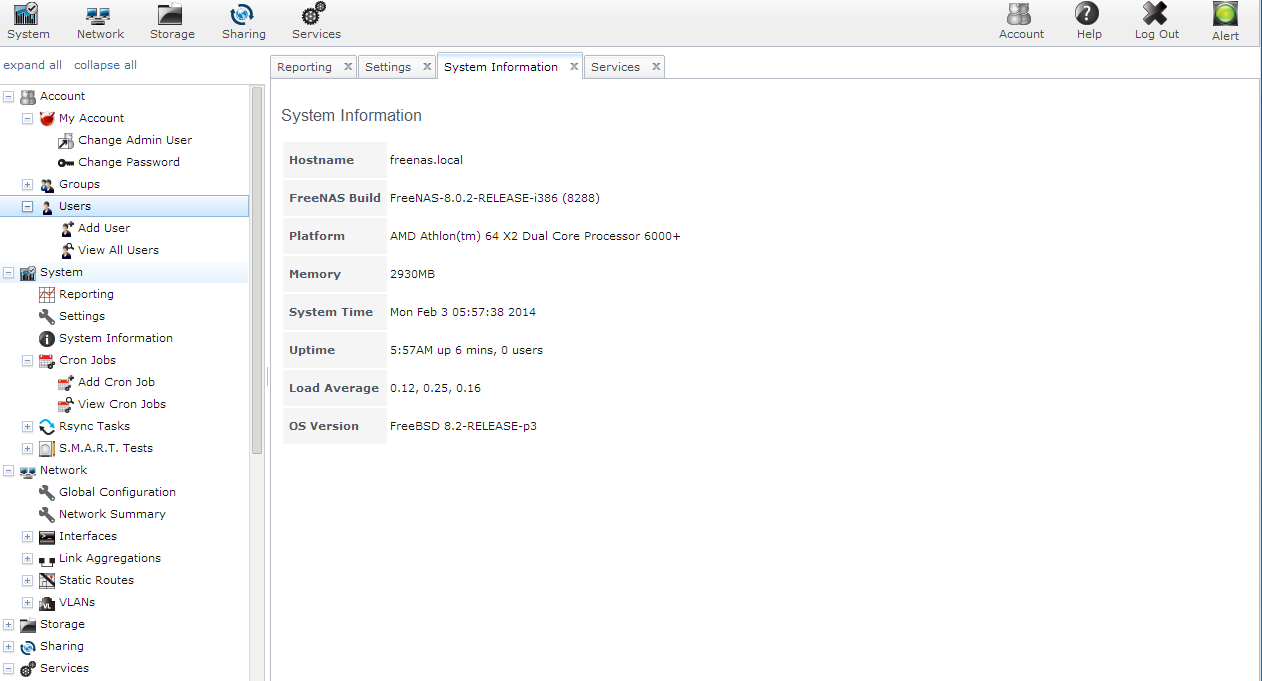Click the Rsync Tasks sync icon
The image size is (1262, 681).
(47, 426)
